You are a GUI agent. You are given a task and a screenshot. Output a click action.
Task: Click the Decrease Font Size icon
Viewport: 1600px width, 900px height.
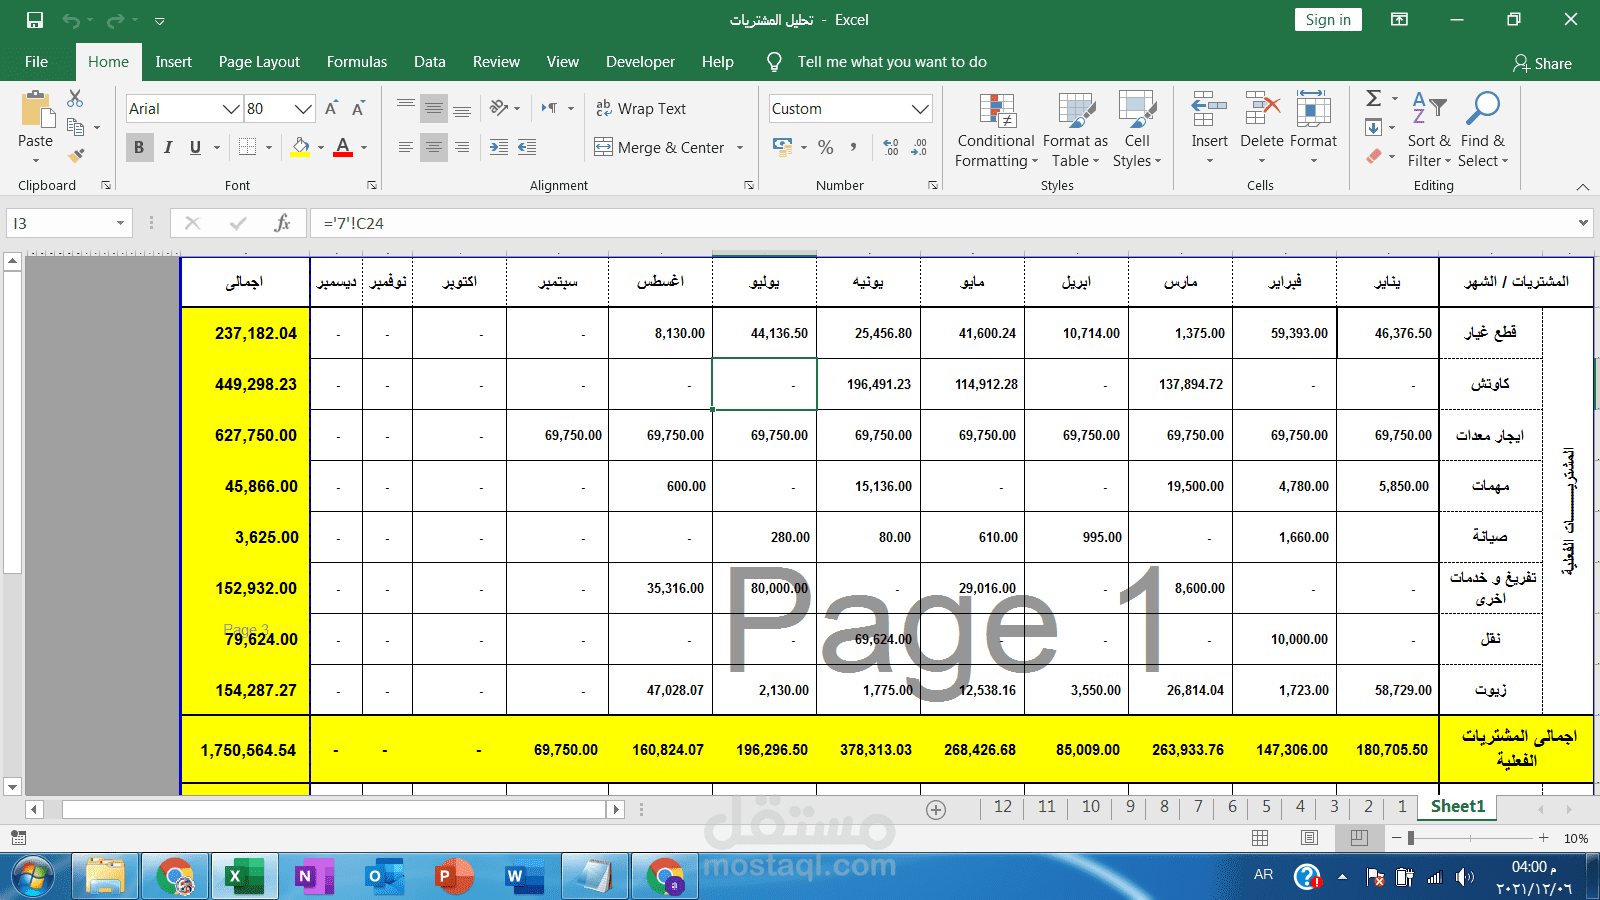click(x=358, y=108)
